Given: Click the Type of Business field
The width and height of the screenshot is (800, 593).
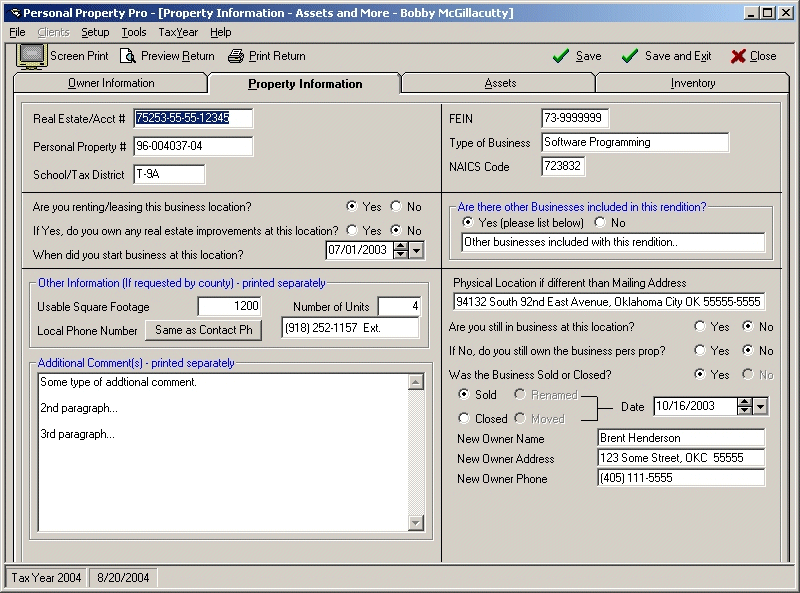Looking at the screenshot, I should coord(635,142).
